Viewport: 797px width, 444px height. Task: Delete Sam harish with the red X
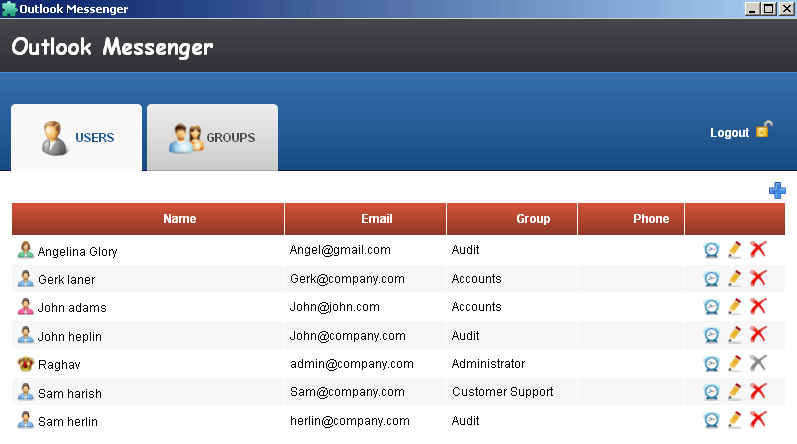coord(758,391)
